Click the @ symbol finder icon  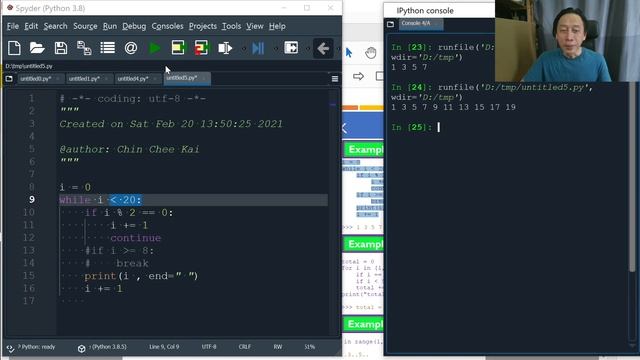coord(131,48)
